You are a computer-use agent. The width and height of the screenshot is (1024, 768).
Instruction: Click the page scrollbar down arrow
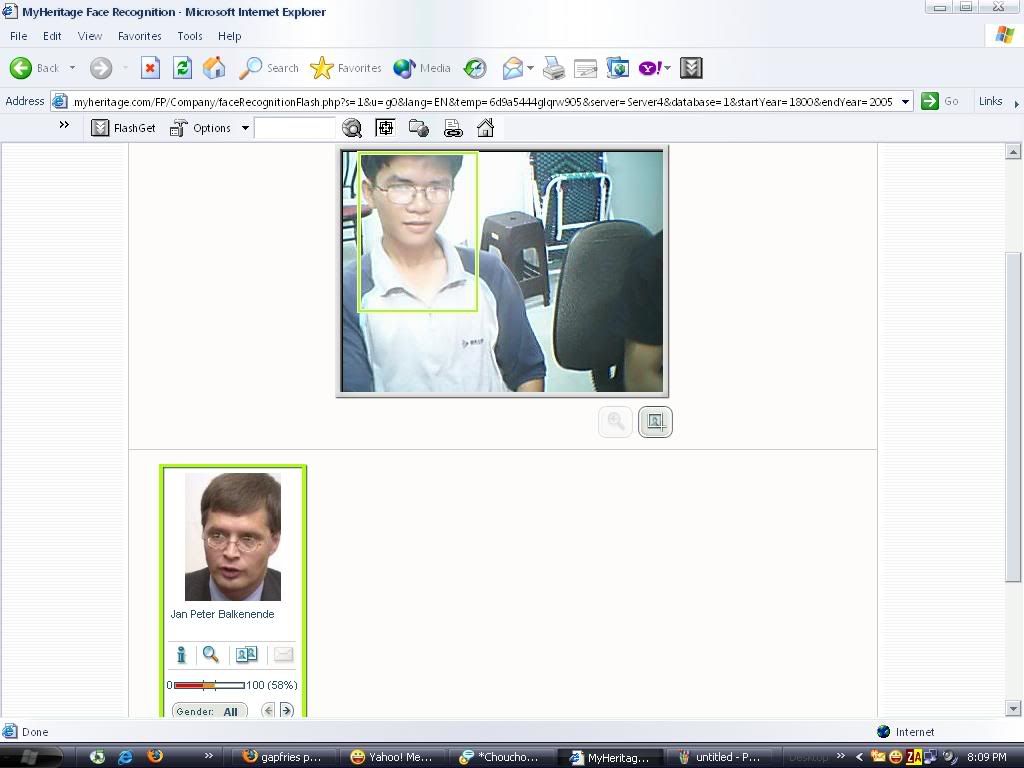(x=1013, y=709)
